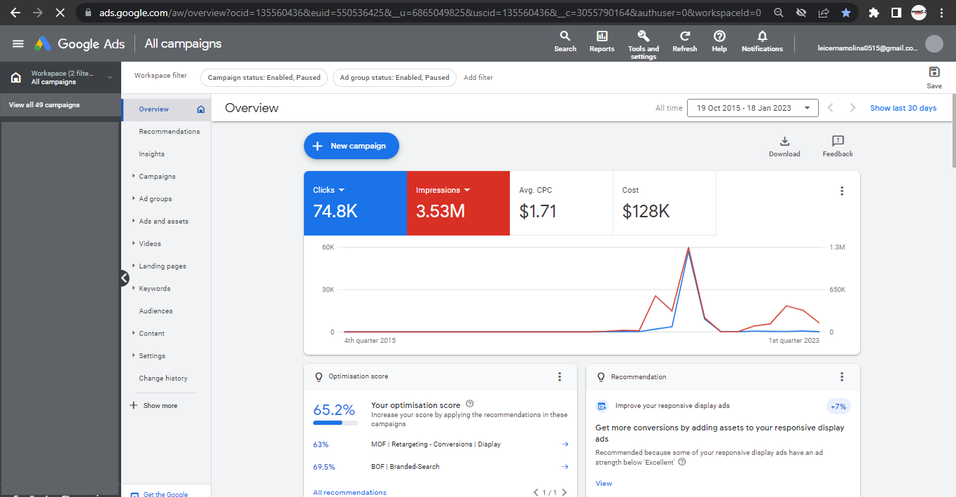Viewport: 956px width, 497px height.
Task: Select Recommendations in left navigation
Action: (x=169, y=131)
